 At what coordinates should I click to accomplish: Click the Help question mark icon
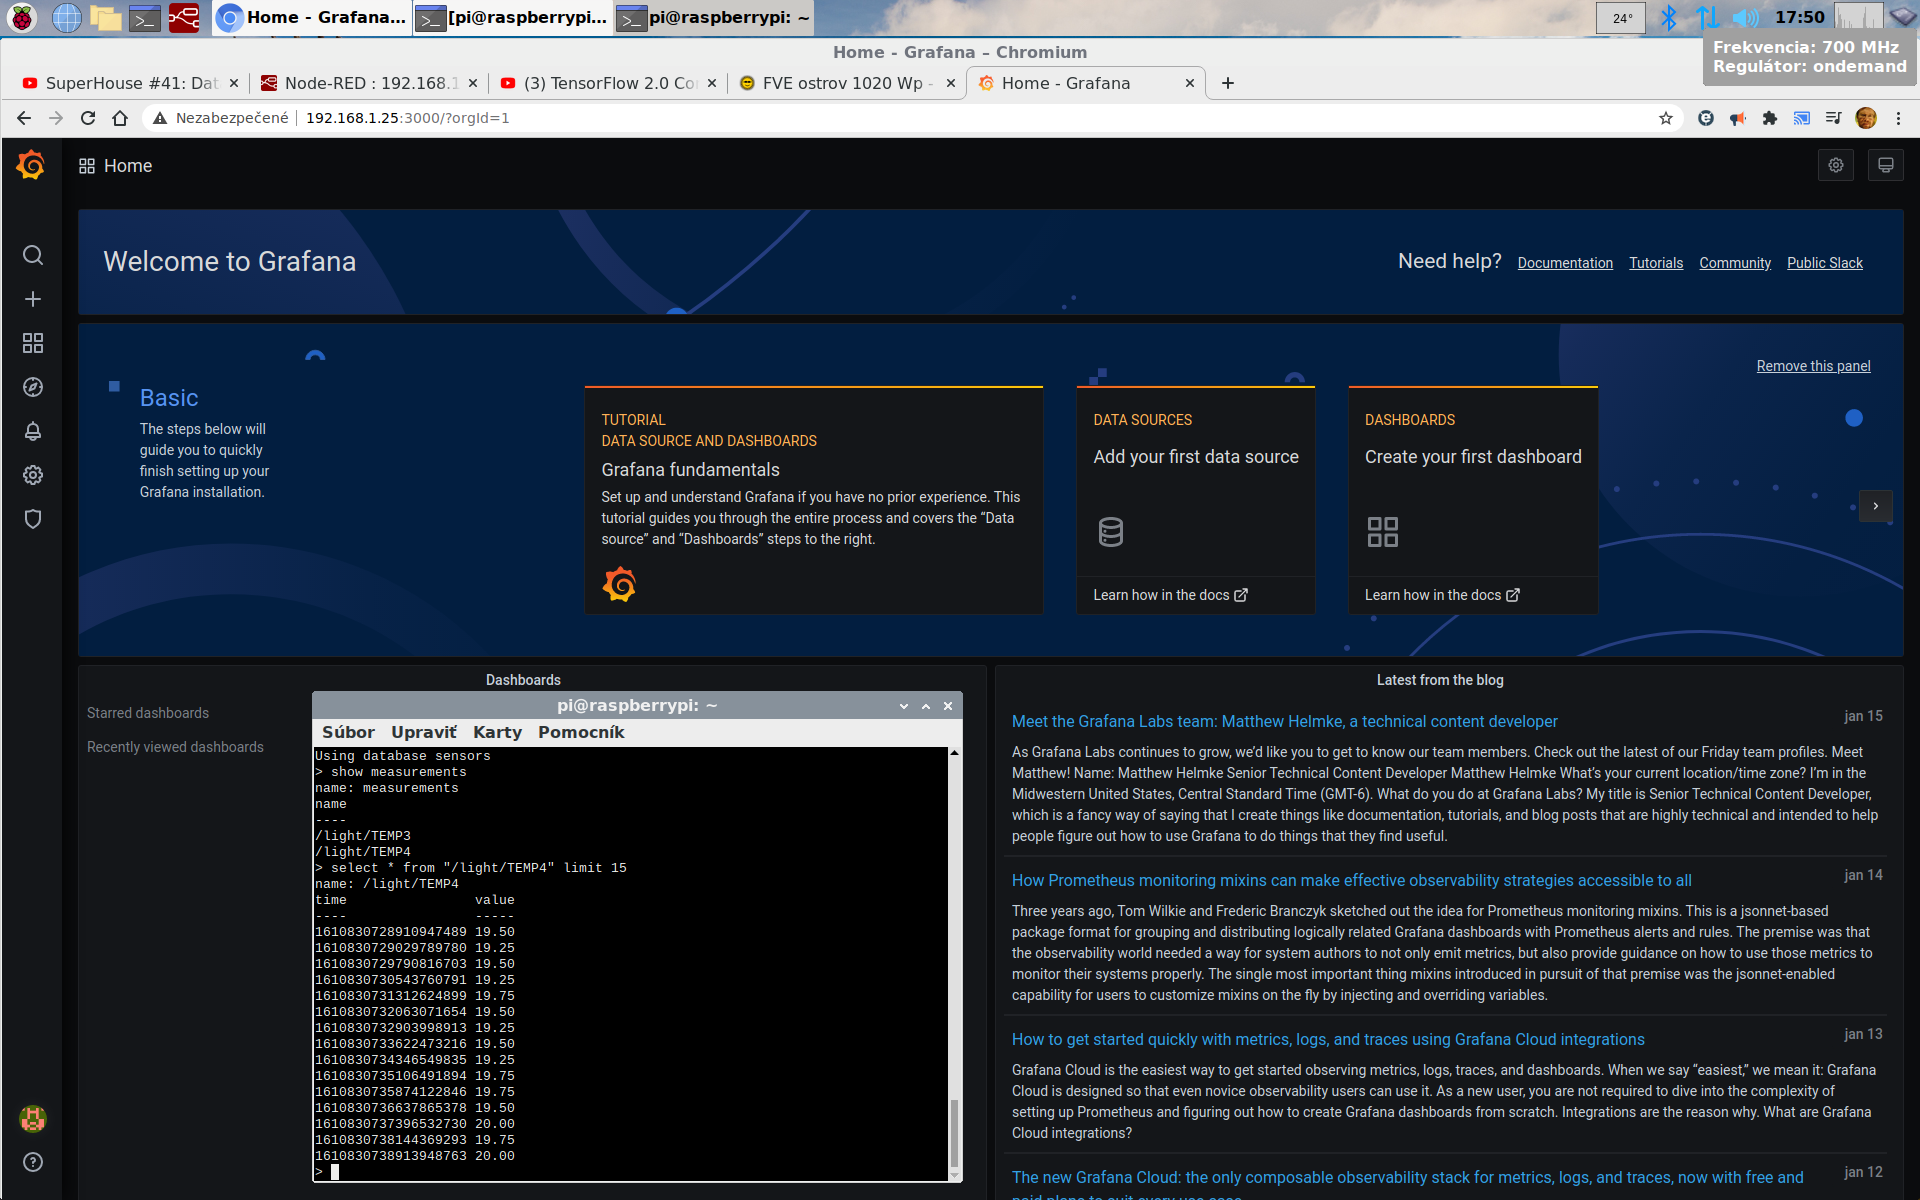33,1162
